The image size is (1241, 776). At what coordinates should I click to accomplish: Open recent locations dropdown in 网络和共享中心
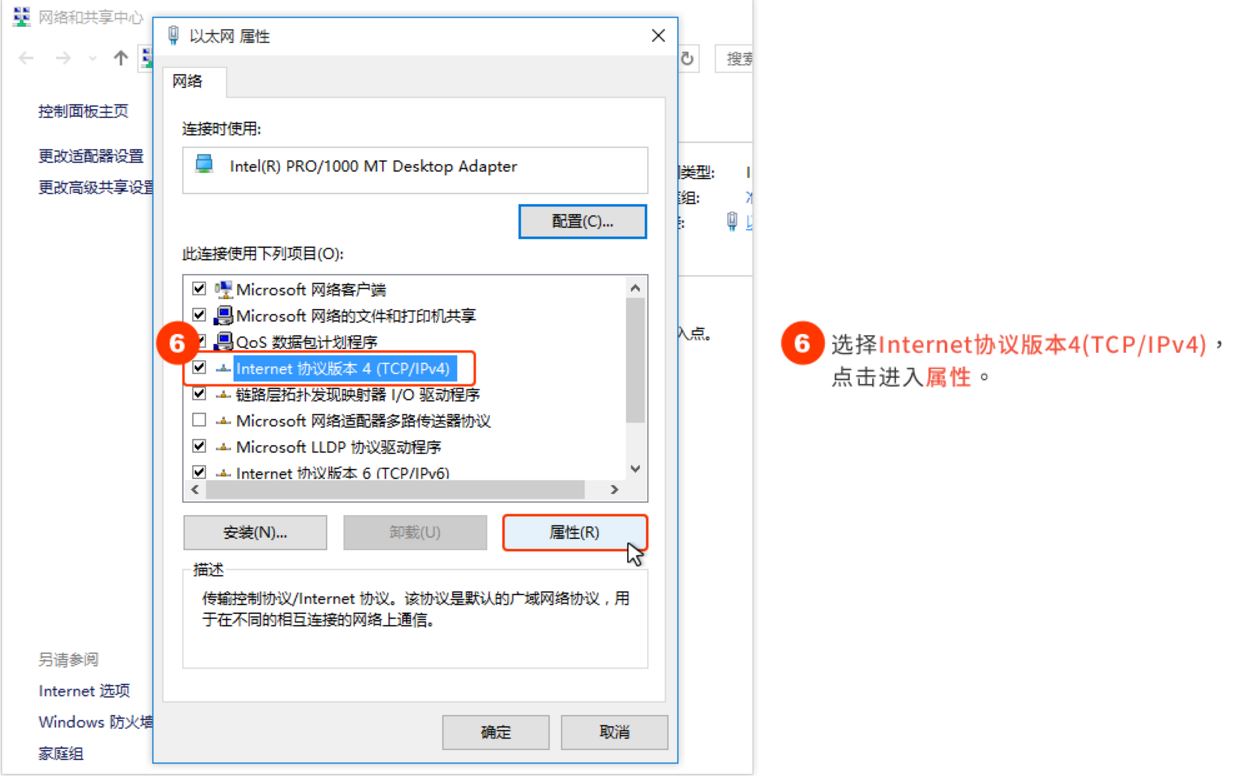(93, 58)
